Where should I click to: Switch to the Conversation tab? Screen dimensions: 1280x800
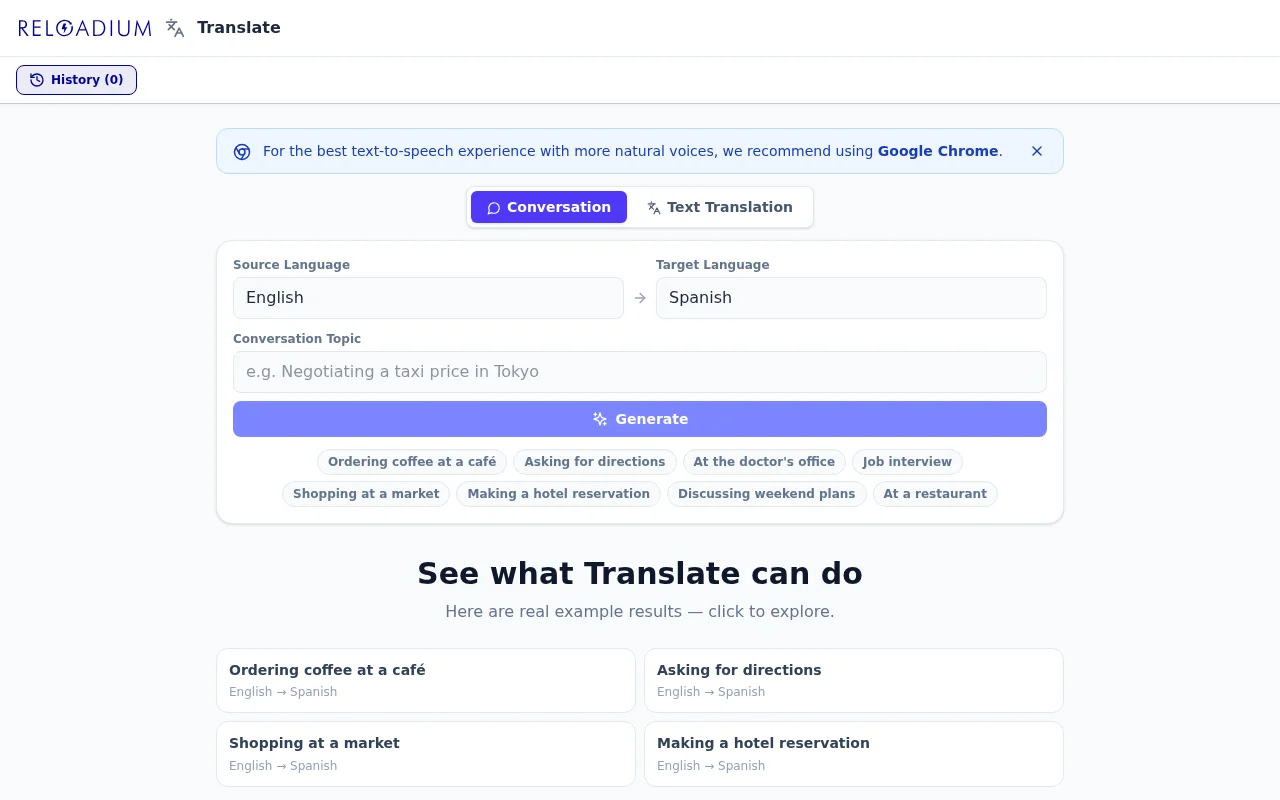coord(549,207)
